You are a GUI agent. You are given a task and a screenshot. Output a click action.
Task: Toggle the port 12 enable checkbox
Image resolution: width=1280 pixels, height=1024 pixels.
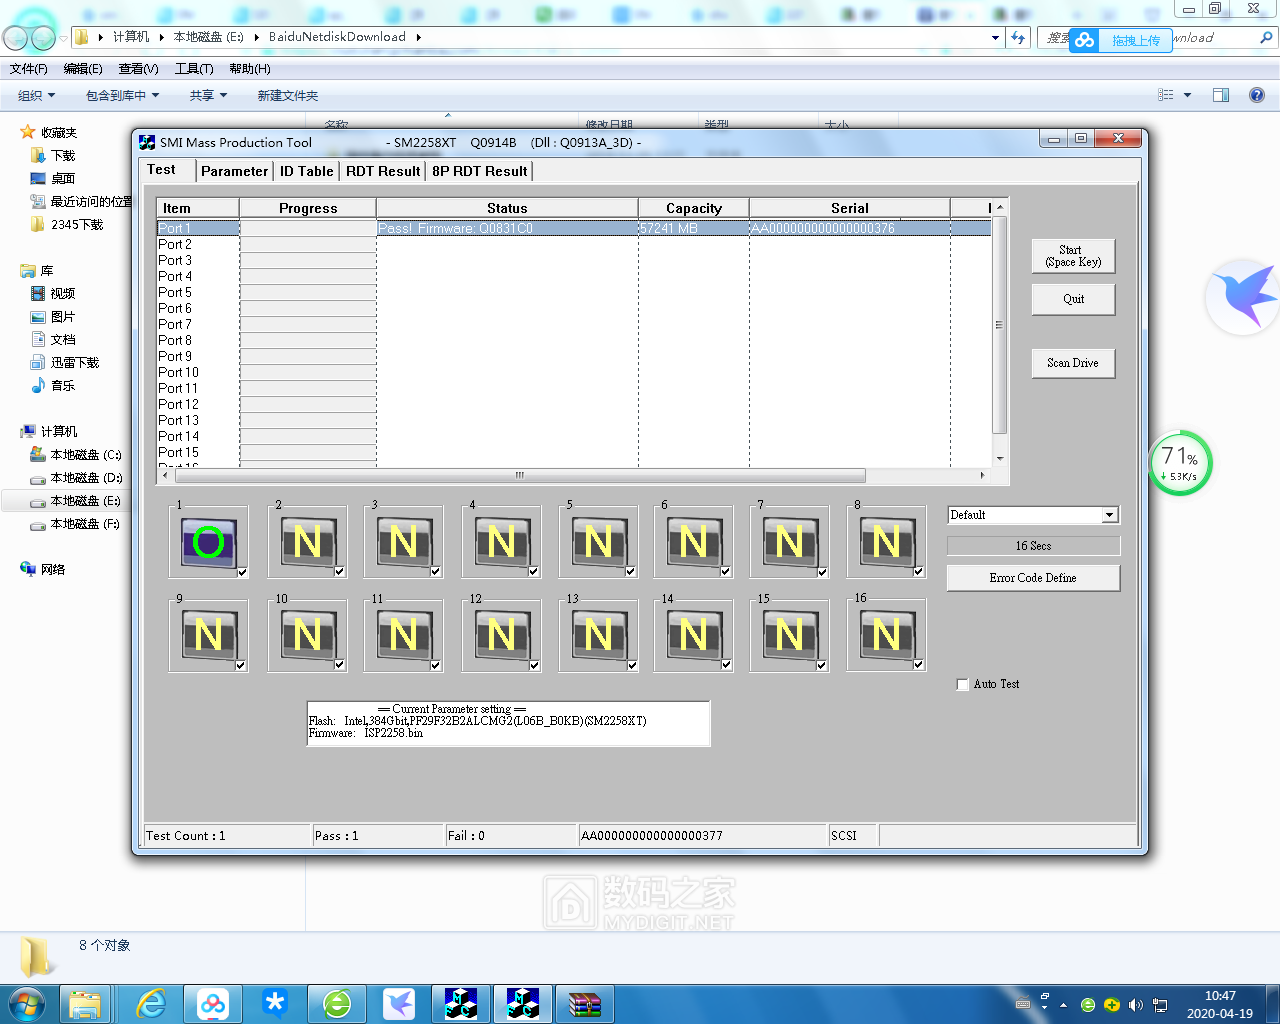point(535,666)
